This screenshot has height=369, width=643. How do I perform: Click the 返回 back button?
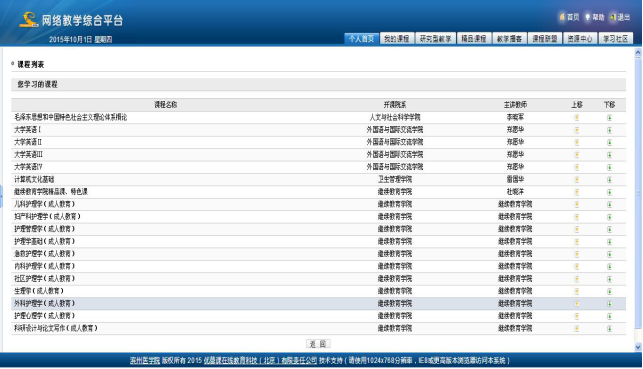coord(318,344)
